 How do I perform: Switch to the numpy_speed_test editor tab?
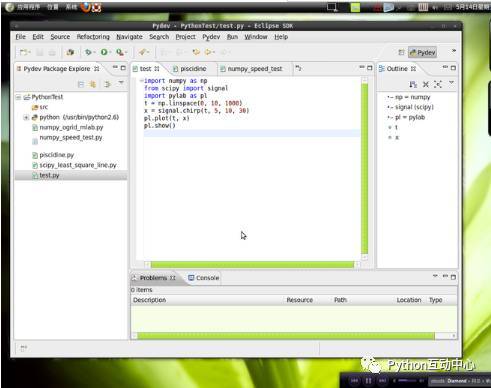pos(251,69)
